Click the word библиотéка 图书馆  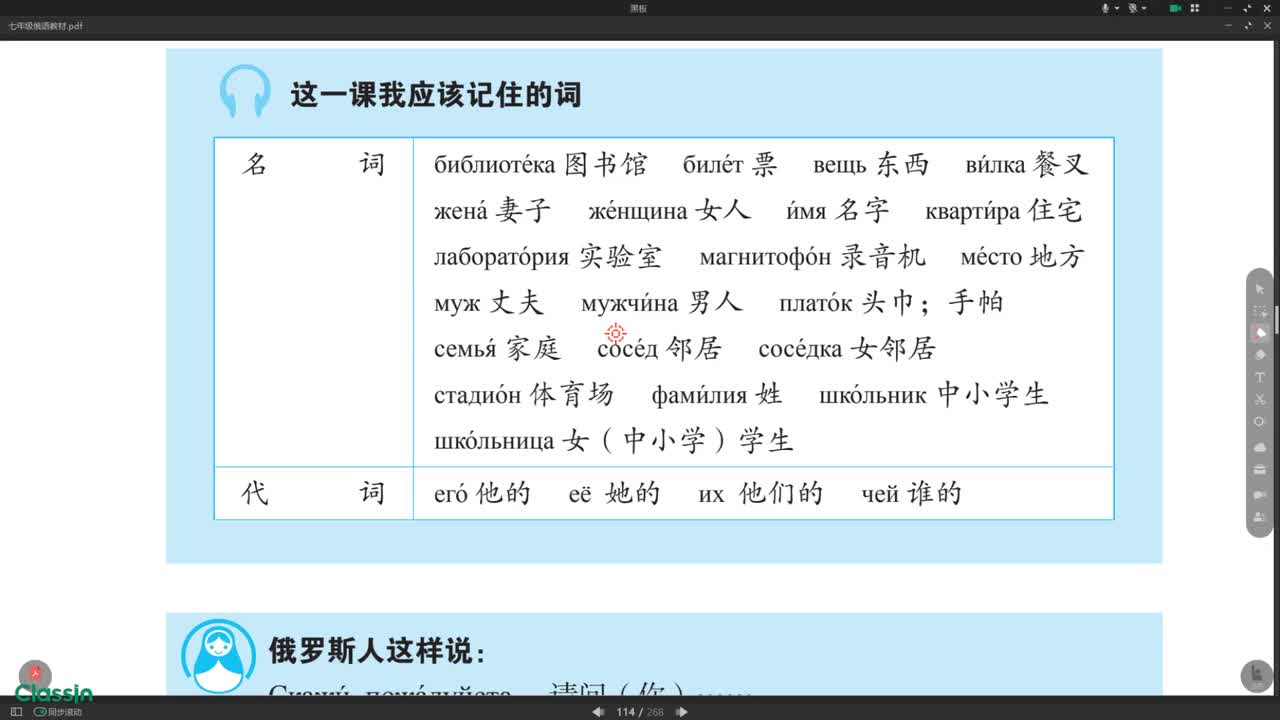[x=540, y=164]
